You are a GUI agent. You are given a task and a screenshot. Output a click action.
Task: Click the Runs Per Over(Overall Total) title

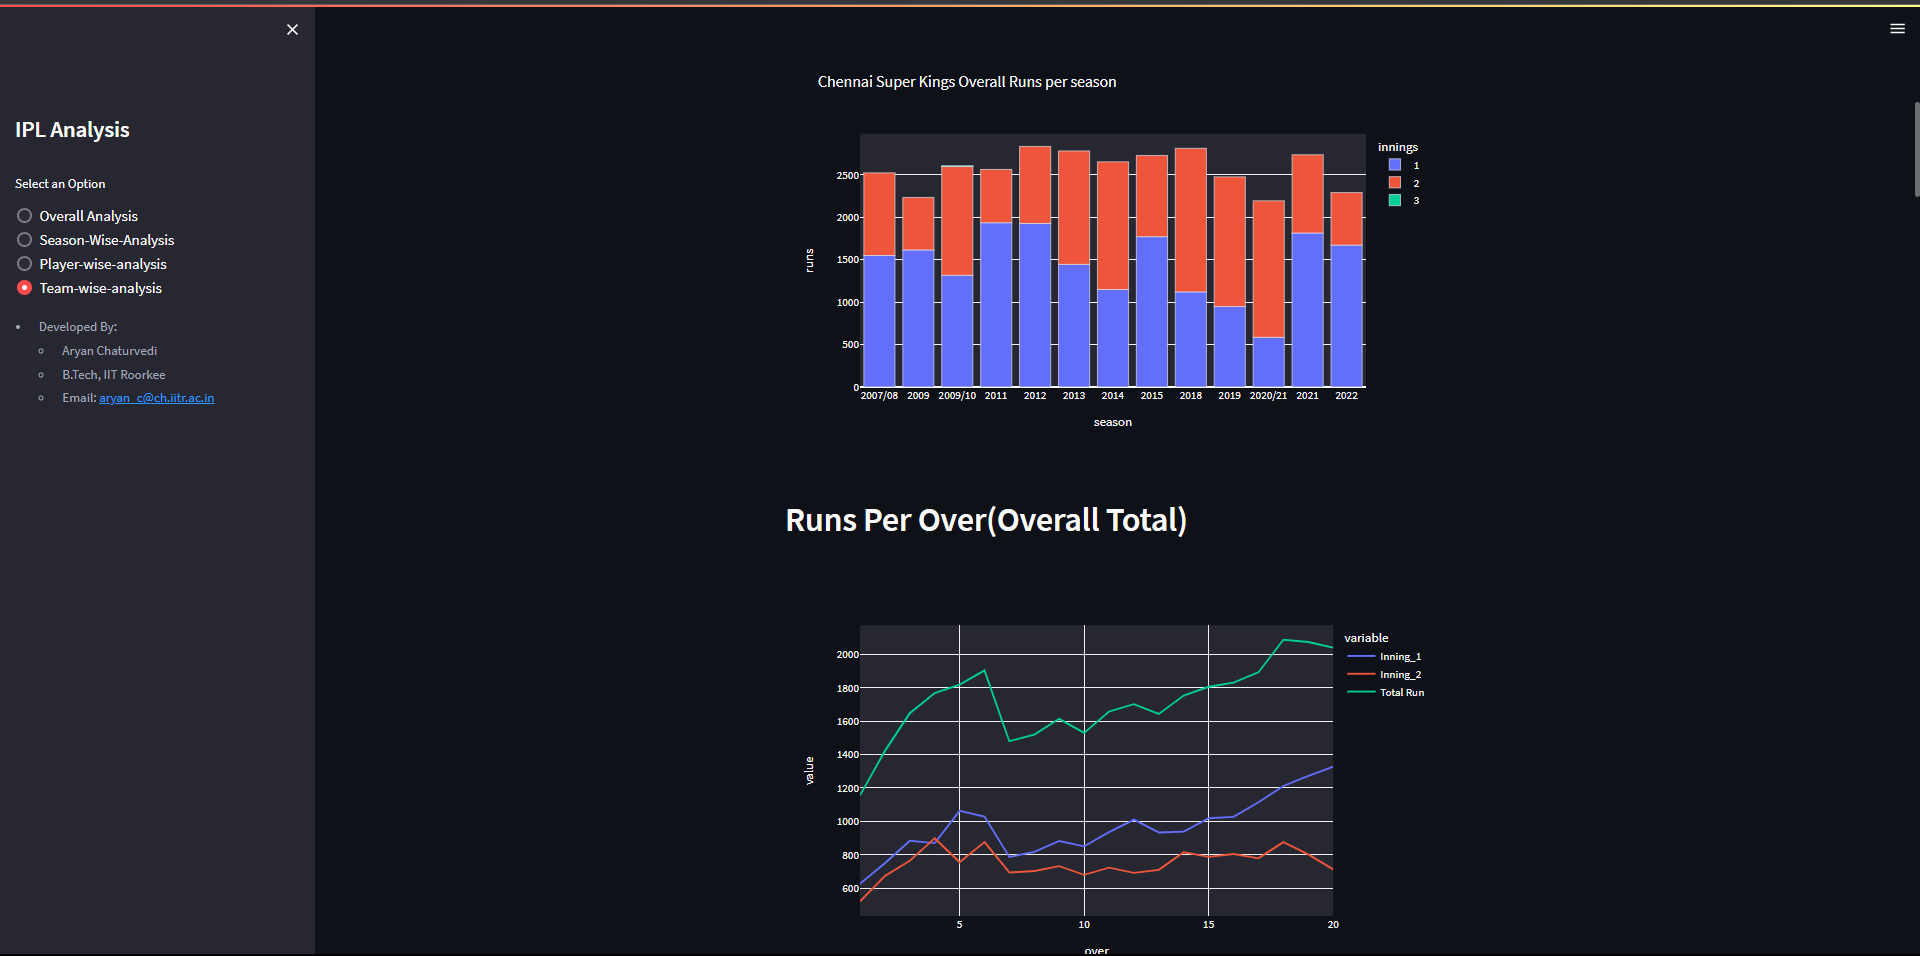986,520
